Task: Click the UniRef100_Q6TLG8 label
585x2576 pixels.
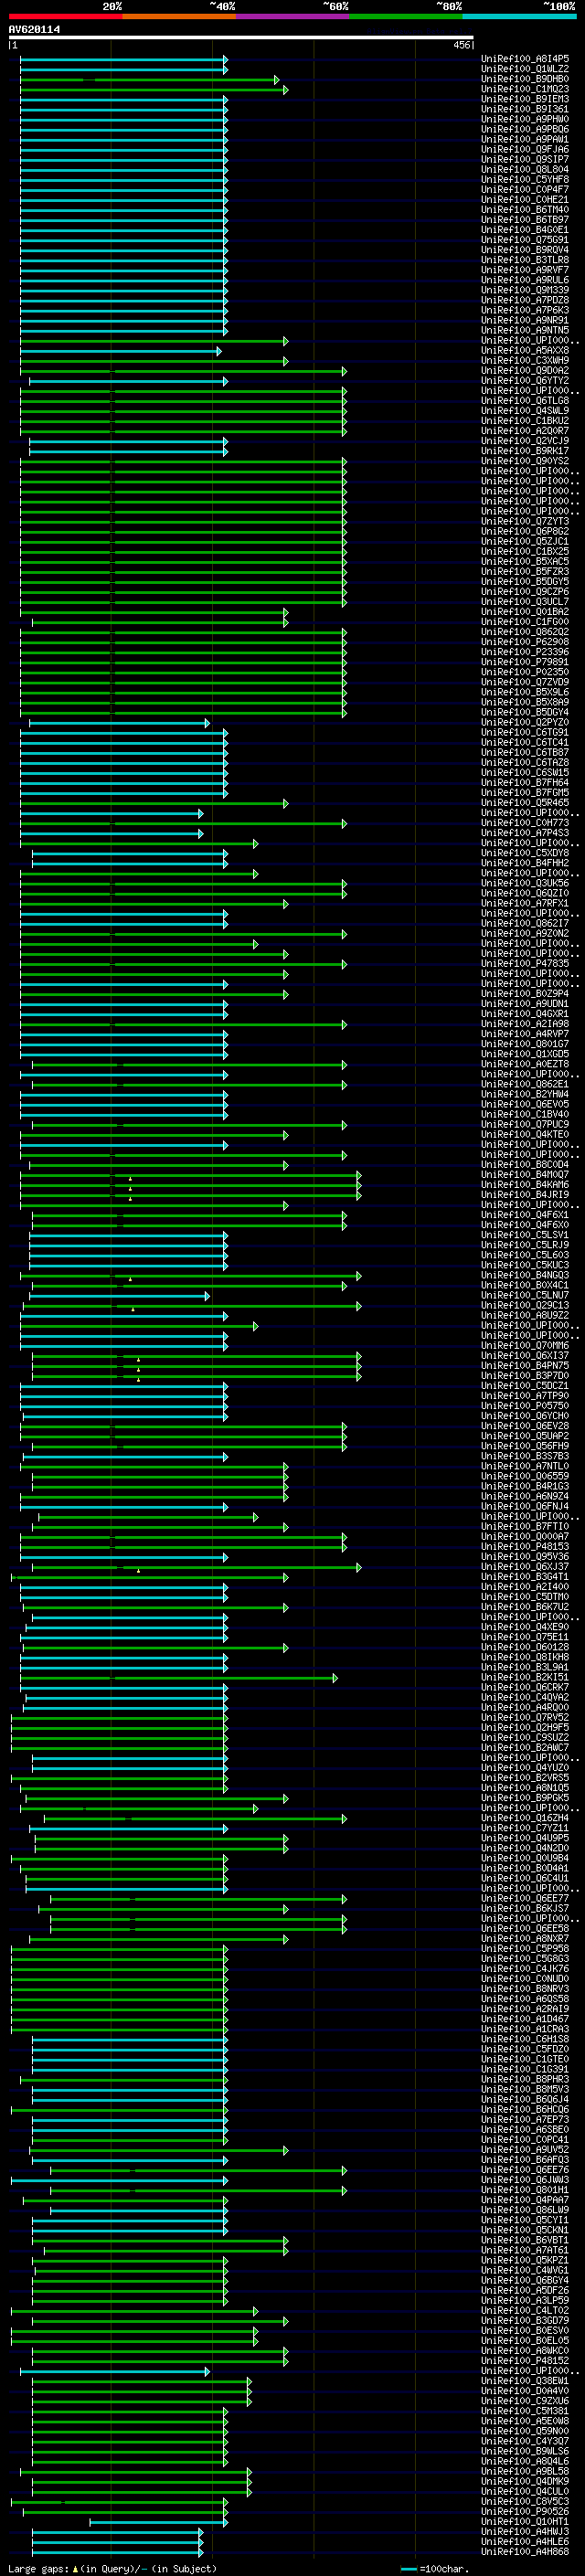Action: pos(525,400)
